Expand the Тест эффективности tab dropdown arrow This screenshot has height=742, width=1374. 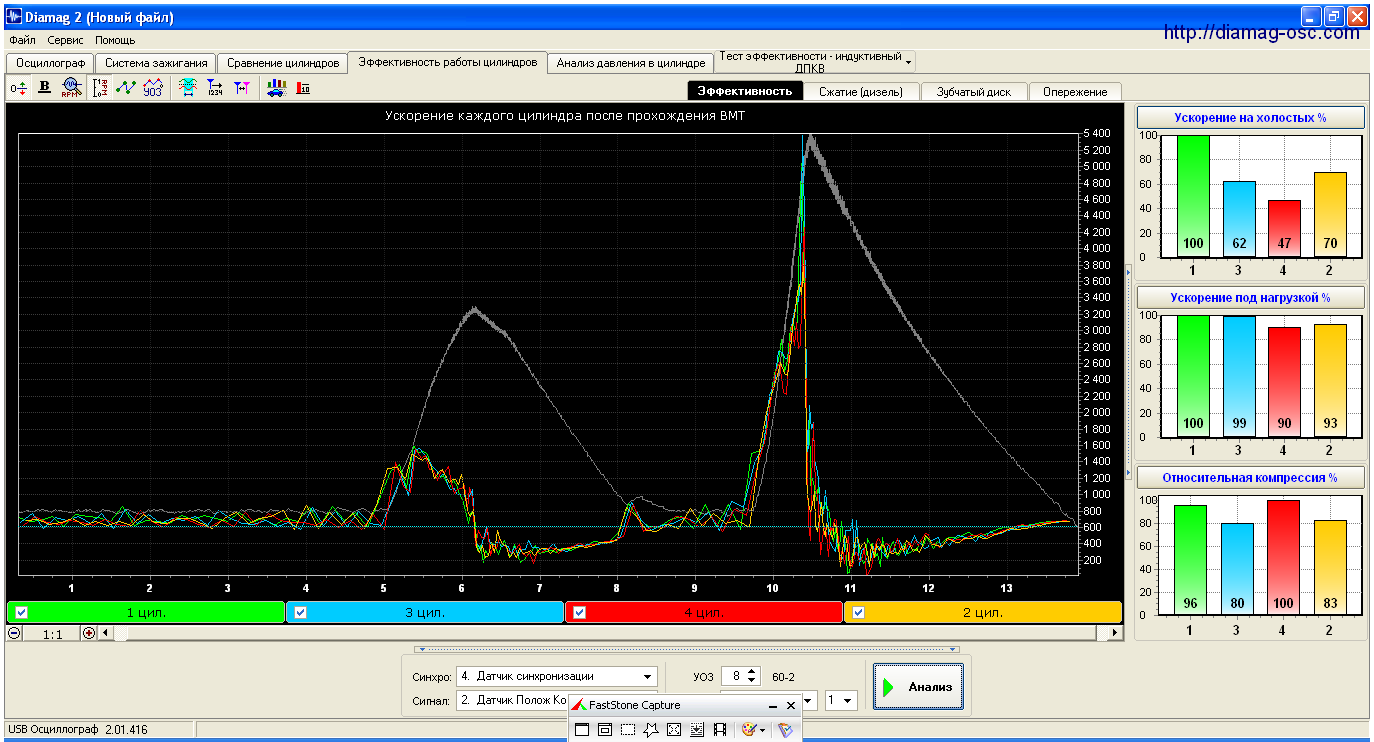click(x=908, y=62)
